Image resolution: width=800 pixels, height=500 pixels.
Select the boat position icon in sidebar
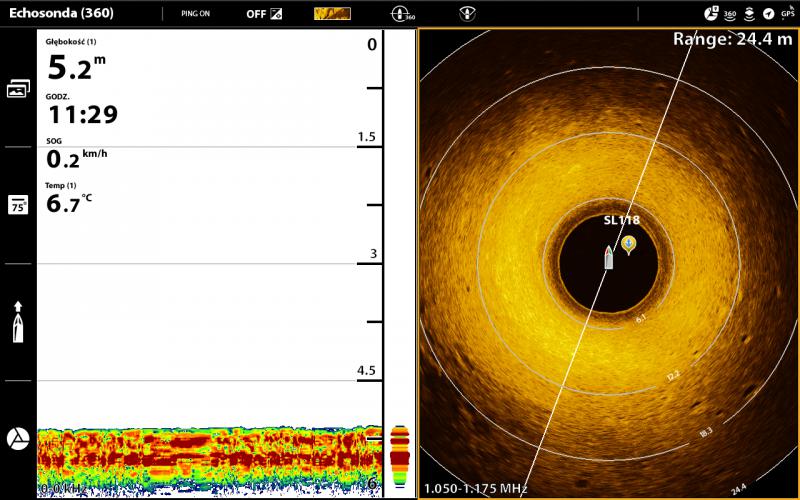click(18, 322)
